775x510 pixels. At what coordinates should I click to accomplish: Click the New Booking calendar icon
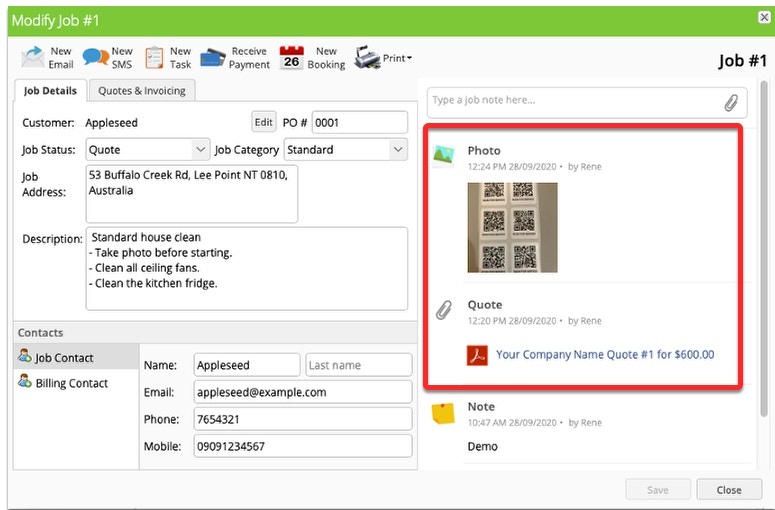pyautogui.click(x=291, y=58)
